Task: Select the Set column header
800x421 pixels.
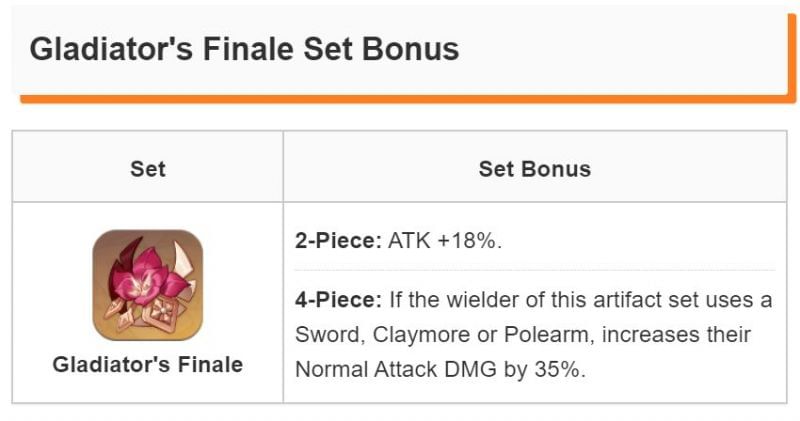Action: (148, 168)
